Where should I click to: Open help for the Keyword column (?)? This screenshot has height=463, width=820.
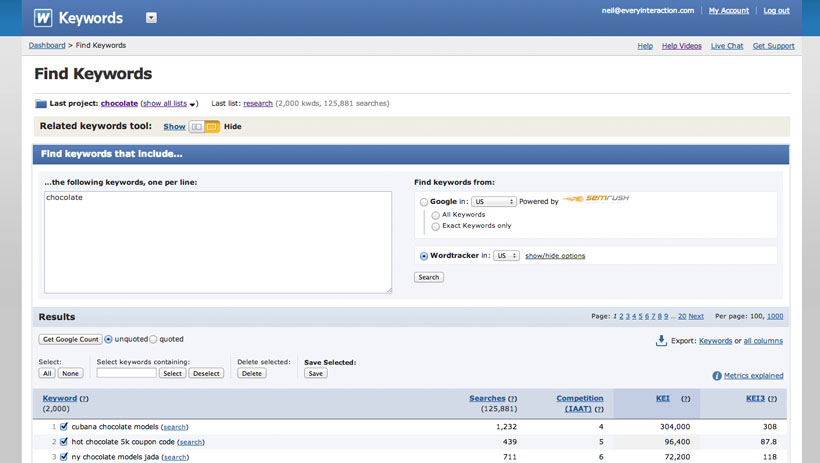click(x=84, y=399)
